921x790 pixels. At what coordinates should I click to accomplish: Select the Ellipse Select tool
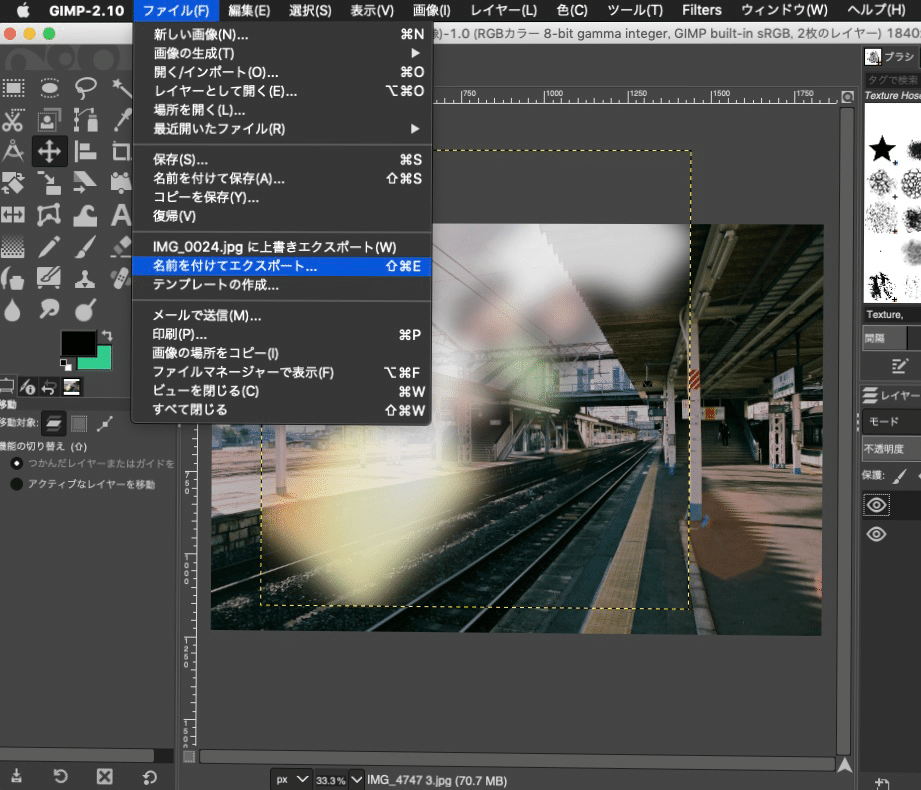tap(49, 88)
